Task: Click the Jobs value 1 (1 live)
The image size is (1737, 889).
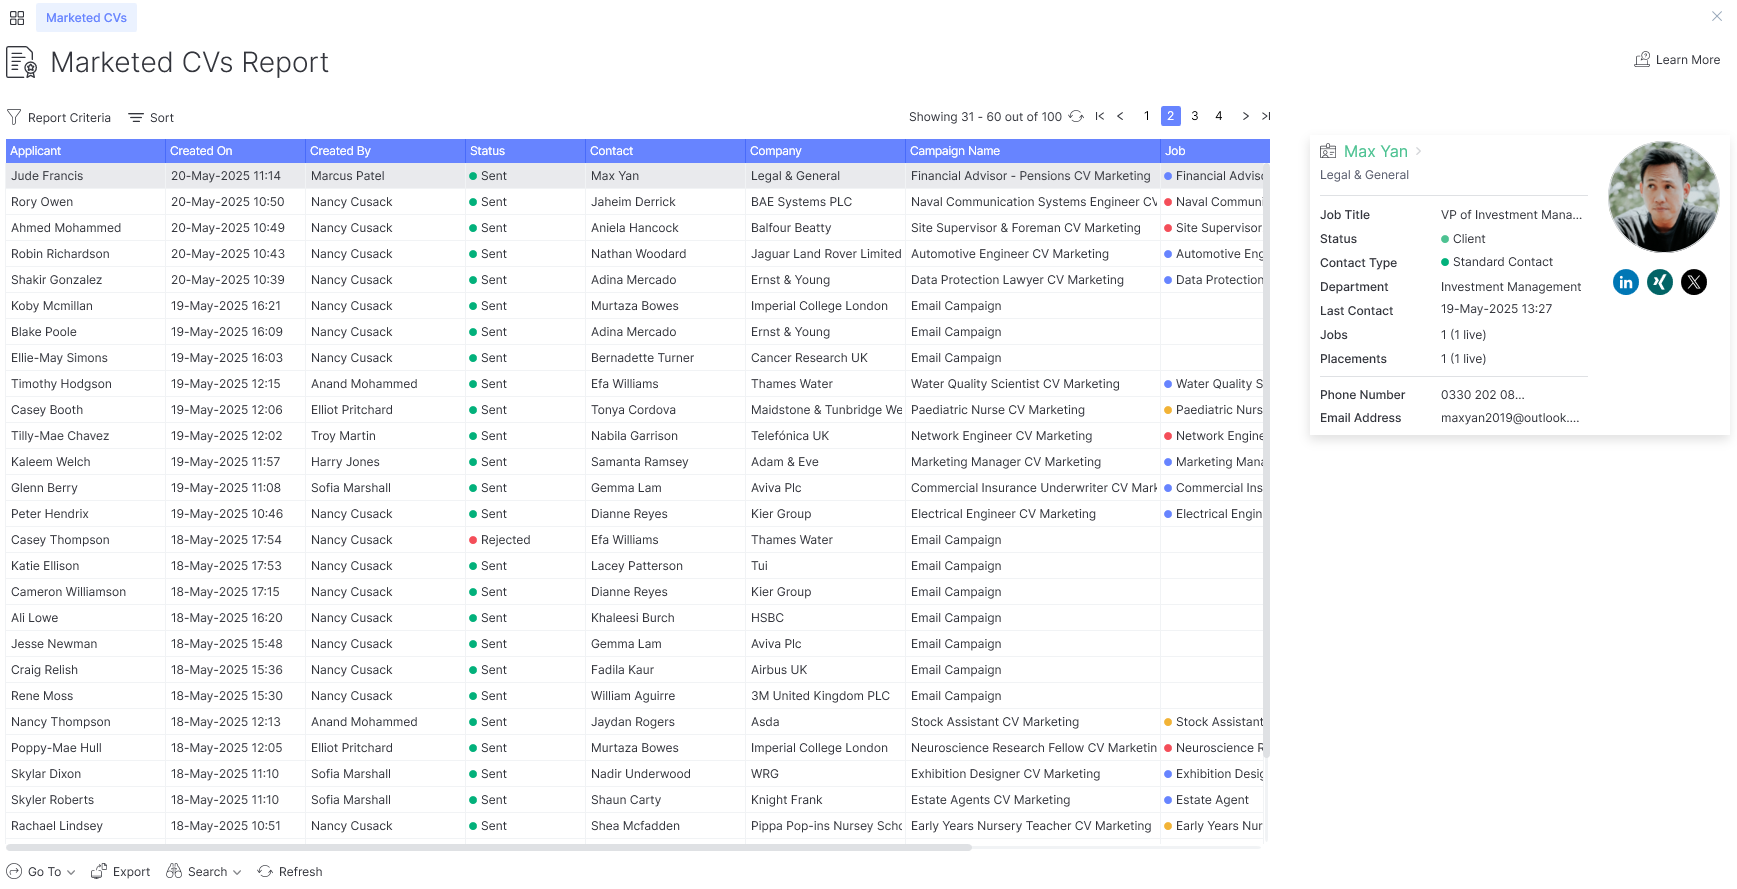Action: pos(1464,335)
